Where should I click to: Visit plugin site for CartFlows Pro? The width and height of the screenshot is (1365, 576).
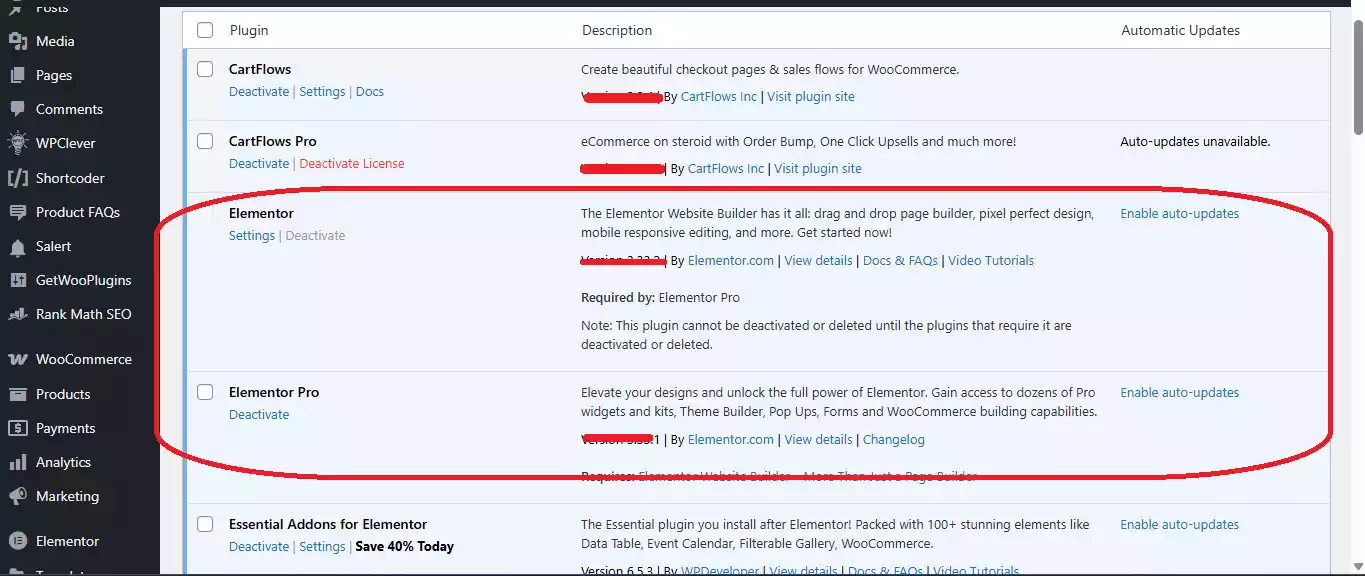point(818,168)
